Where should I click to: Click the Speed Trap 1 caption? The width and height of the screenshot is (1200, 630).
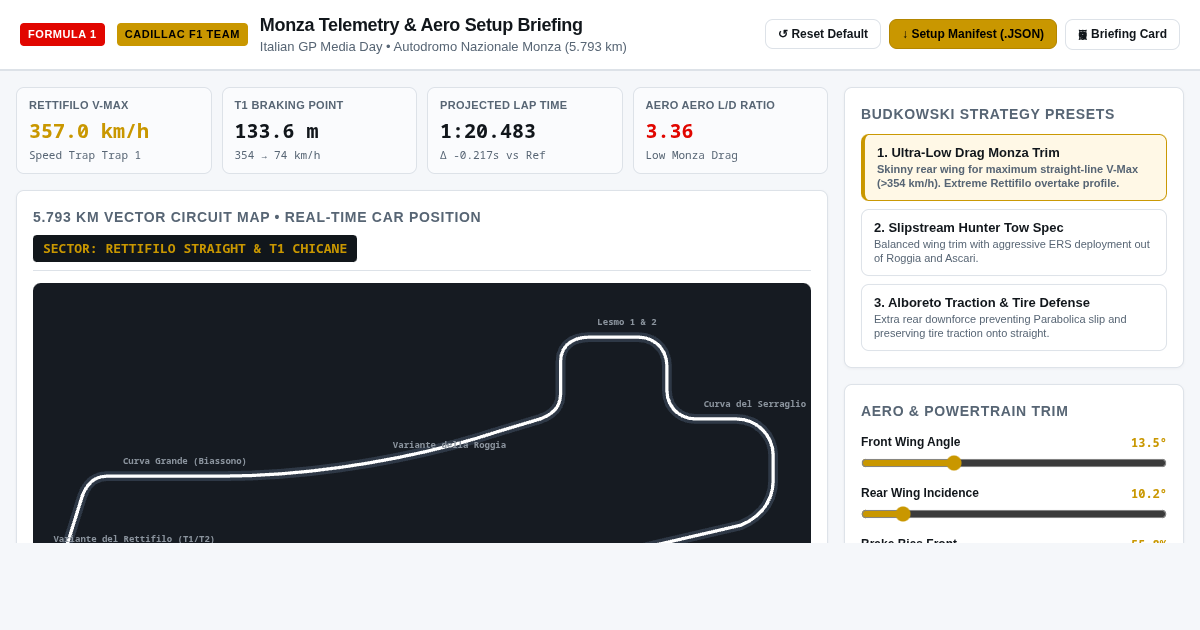point(85,155)
